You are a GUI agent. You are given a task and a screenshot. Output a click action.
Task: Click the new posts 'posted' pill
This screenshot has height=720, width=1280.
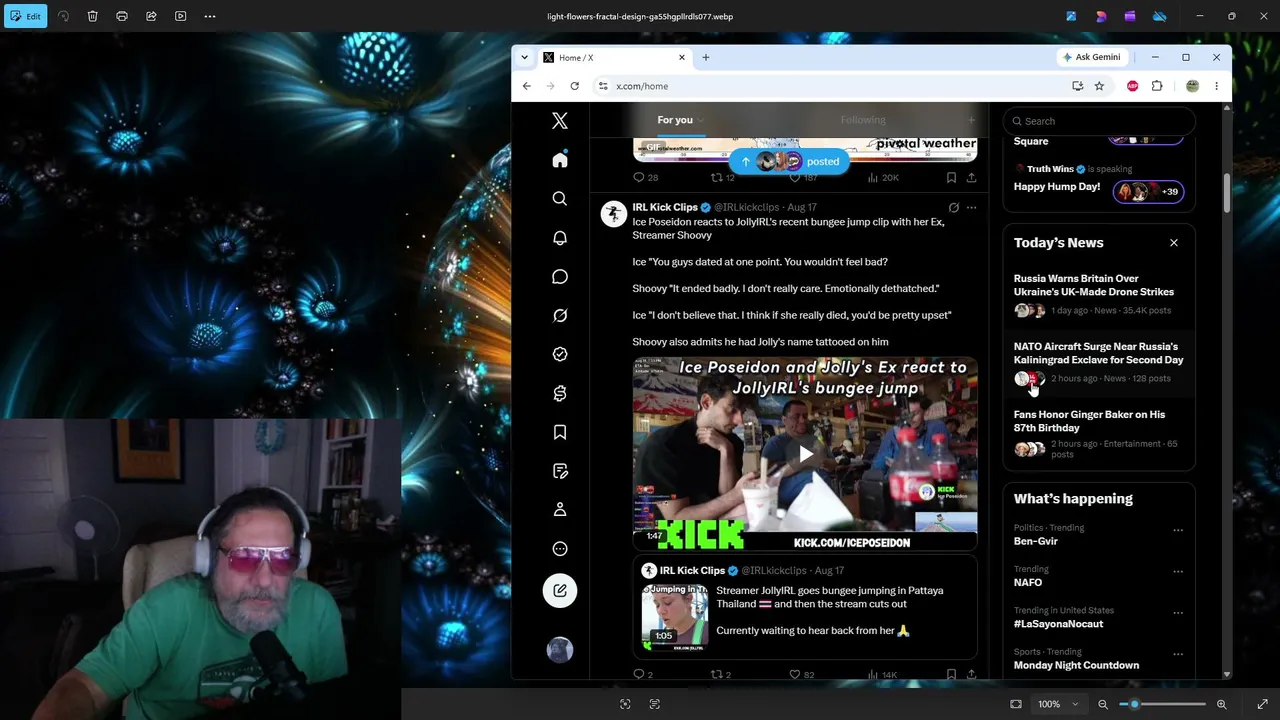789,161
